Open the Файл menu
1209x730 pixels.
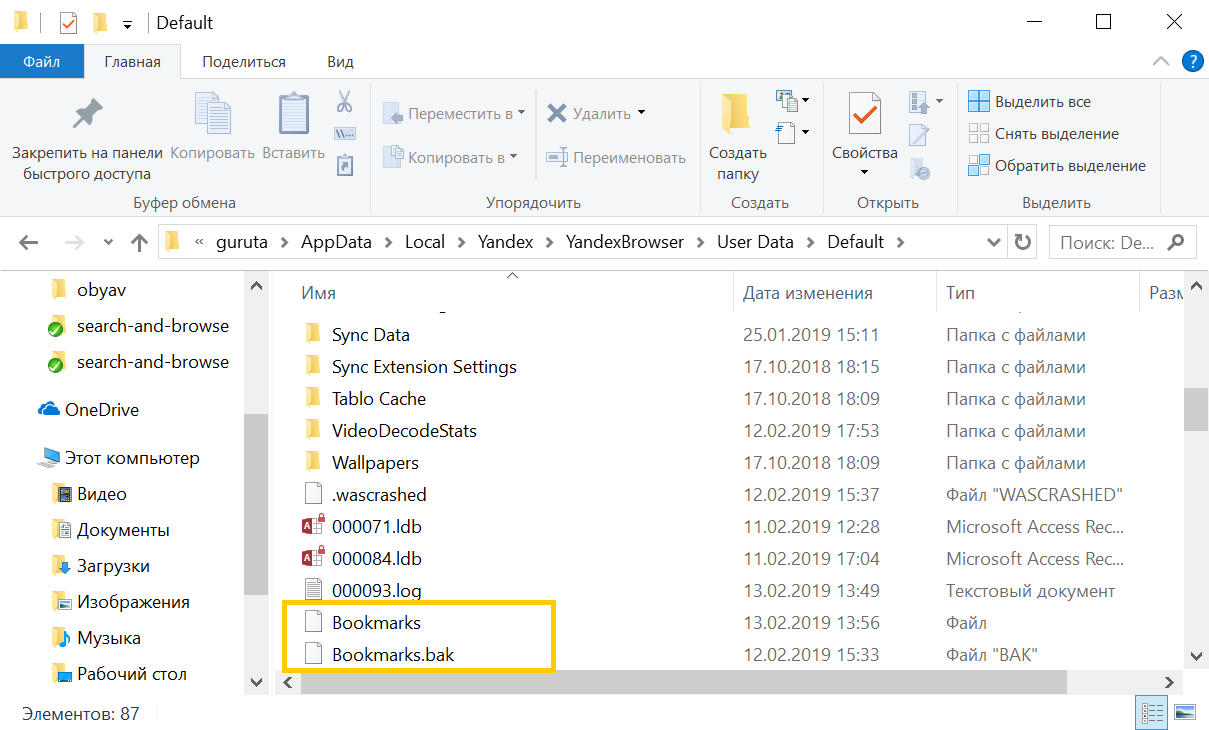click(41, 61)
